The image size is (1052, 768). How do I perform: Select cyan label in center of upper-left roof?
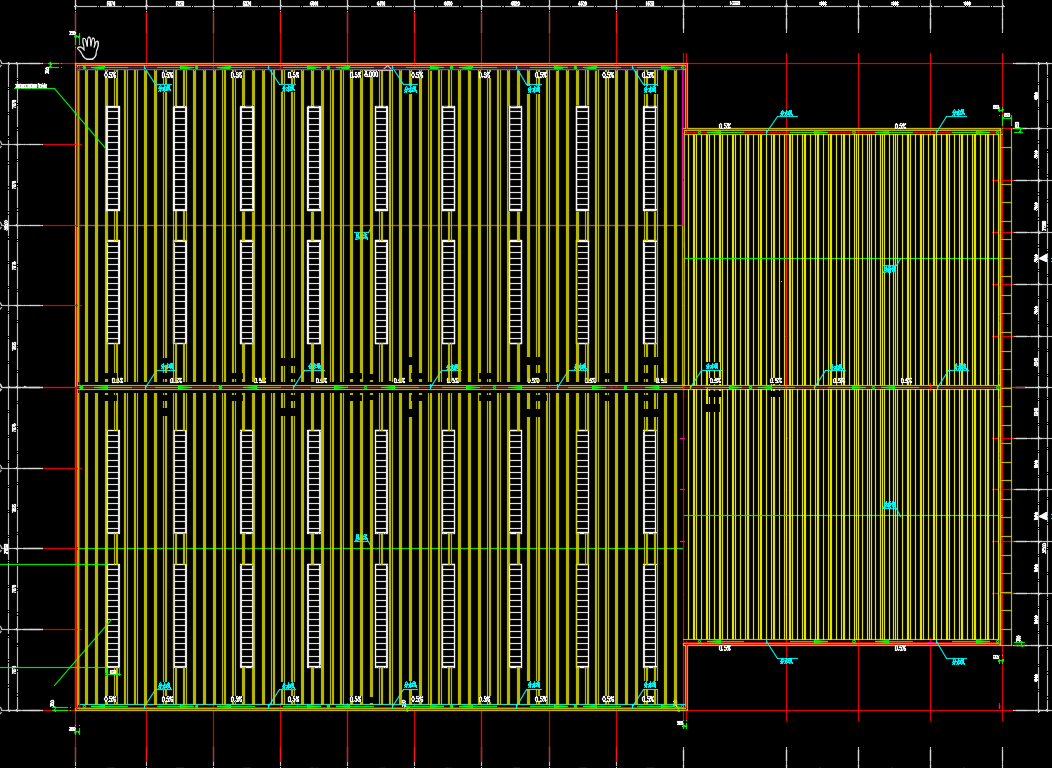(x=362, y=236)
